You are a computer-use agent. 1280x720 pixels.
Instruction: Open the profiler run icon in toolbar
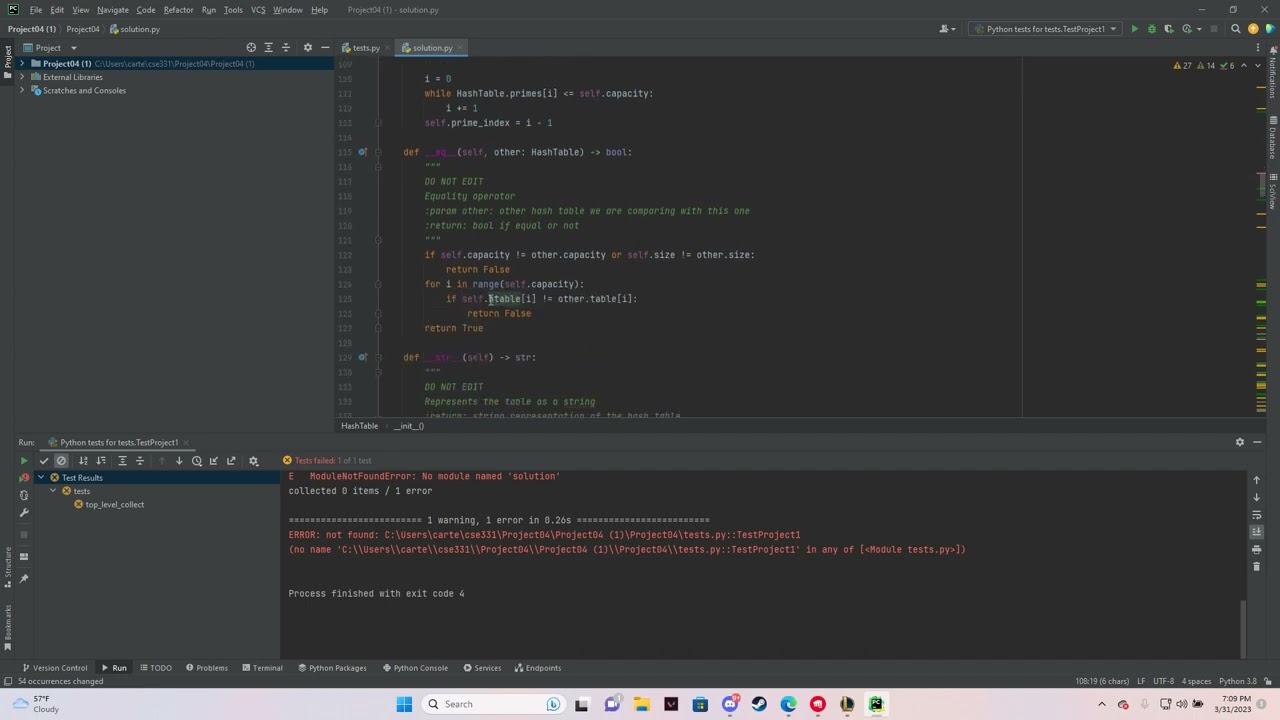click(x=1186, y=29)
